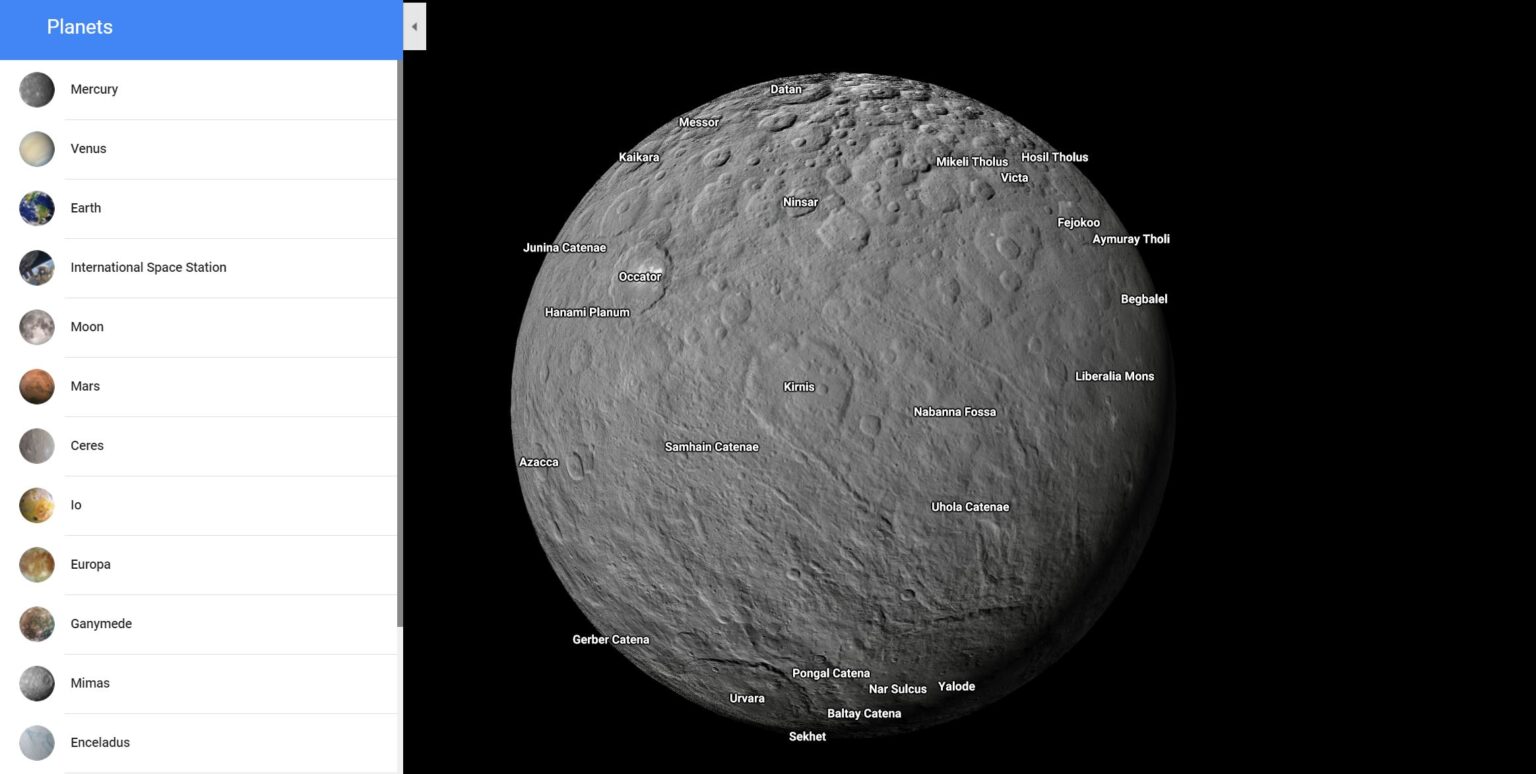Select the Mars planet icon
The image size is (1536, 774).
coord(36,386)
